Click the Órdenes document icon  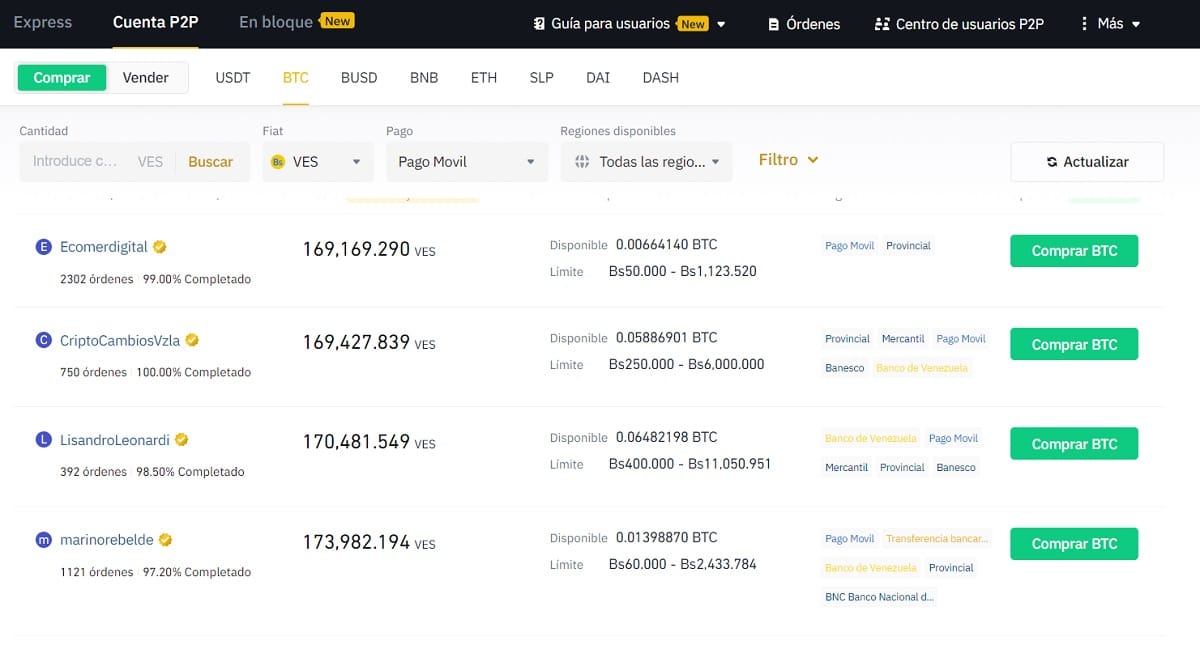(773, 24)
